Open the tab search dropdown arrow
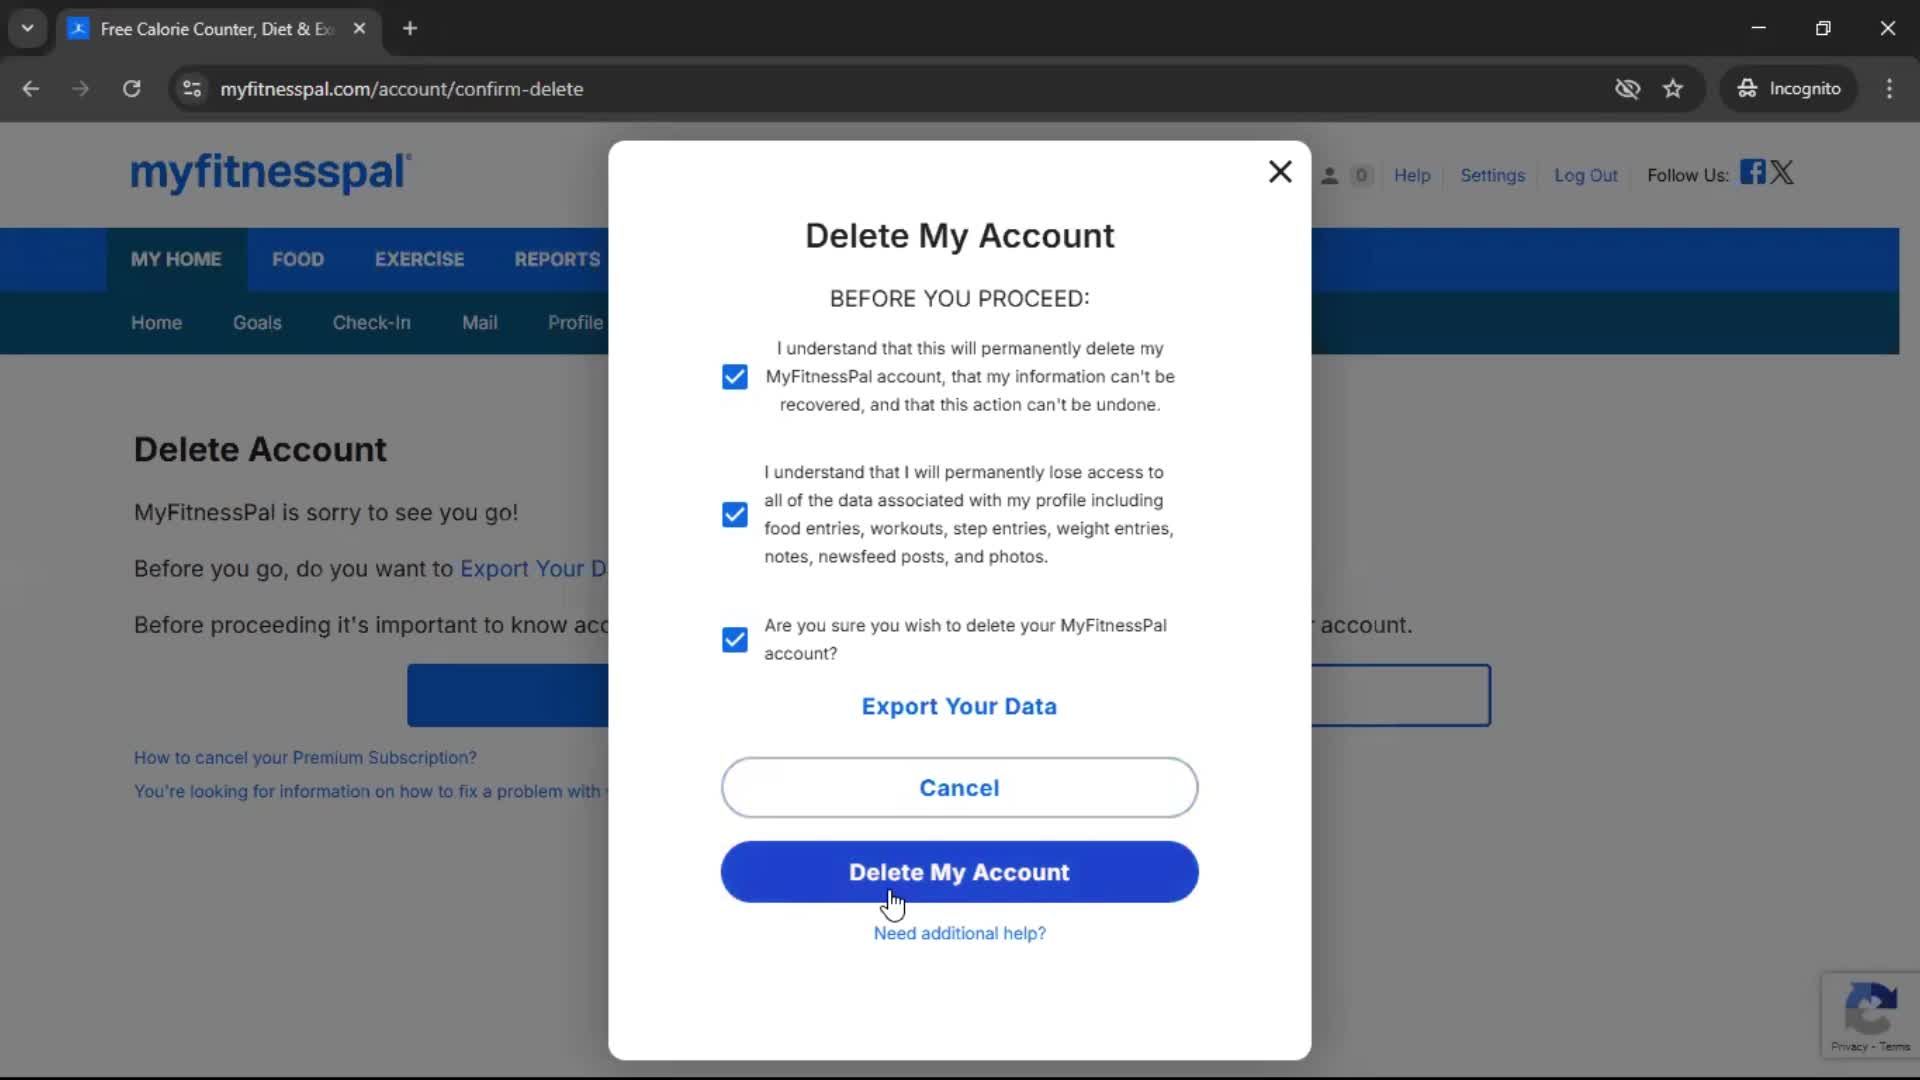Screen dimensions: 1920x1080 (x=28, y=29)
